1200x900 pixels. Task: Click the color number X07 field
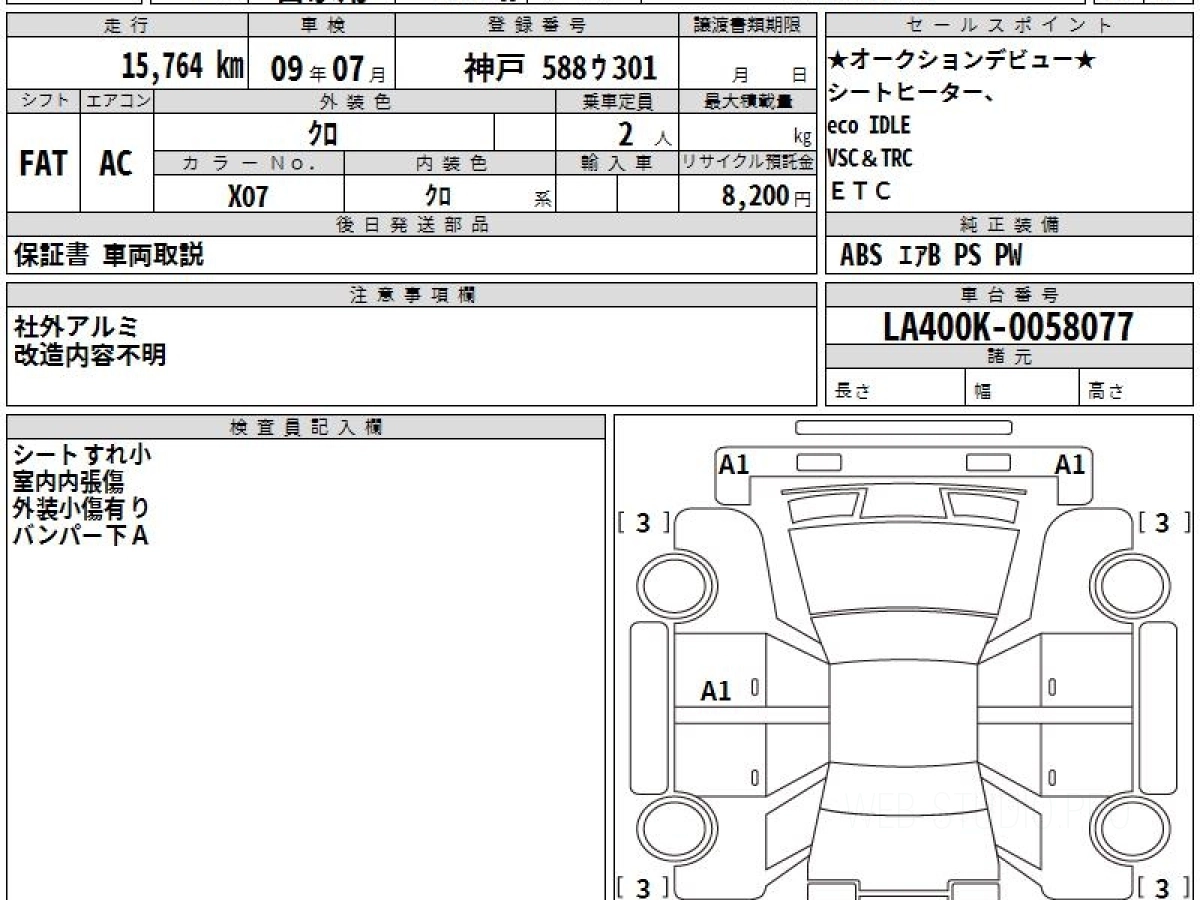[x=249, y=195]
